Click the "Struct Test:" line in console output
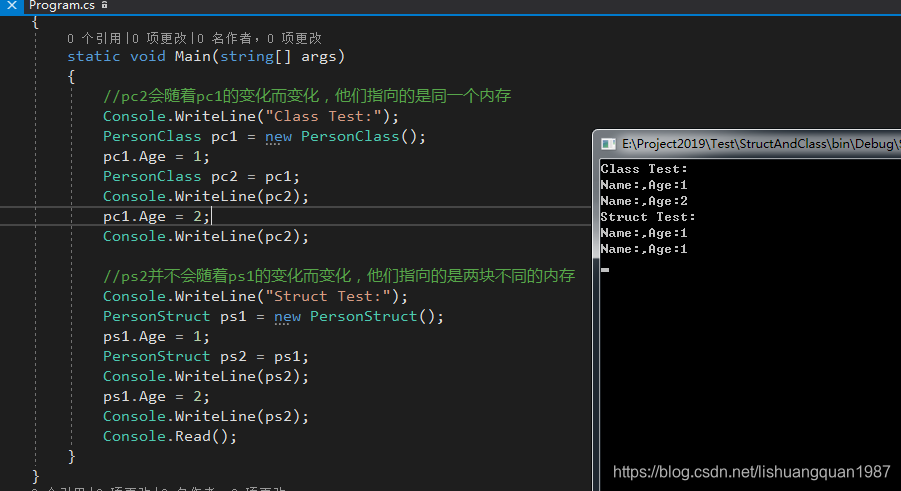Viewport: 901px width, 491px height. click(x=647, y=217)
